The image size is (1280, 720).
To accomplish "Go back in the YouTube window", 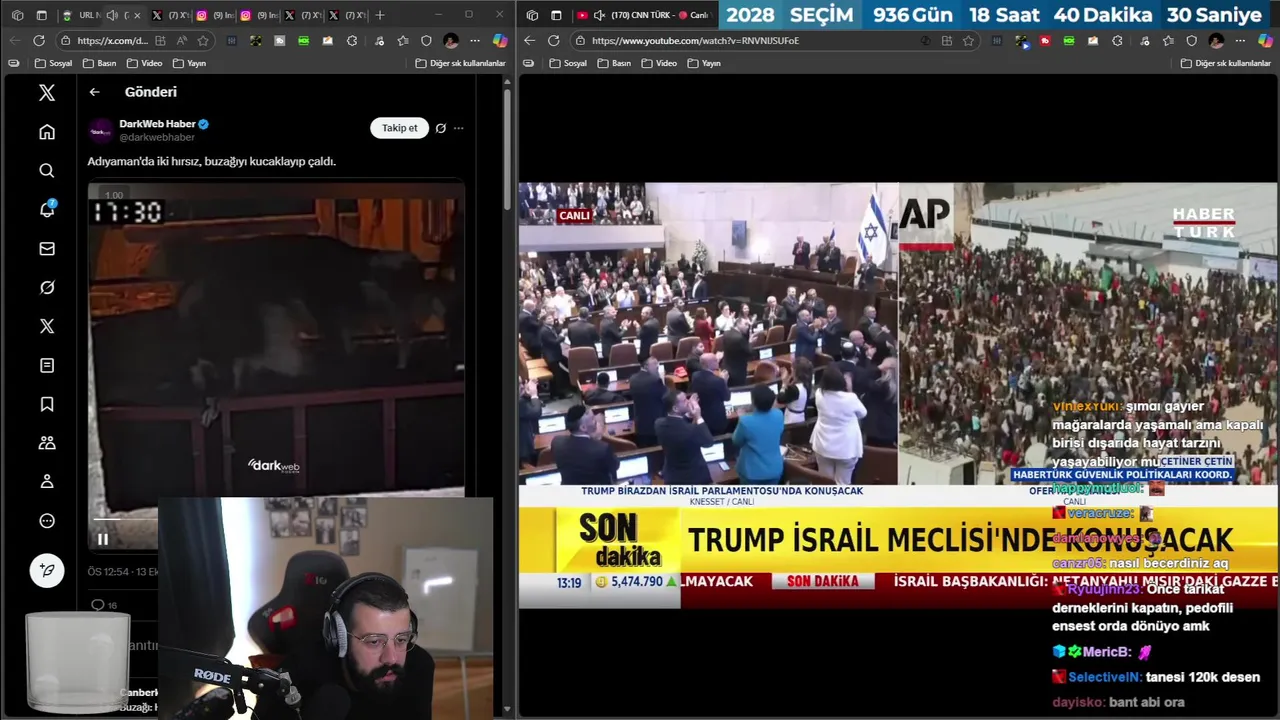I will coord(529,41).
